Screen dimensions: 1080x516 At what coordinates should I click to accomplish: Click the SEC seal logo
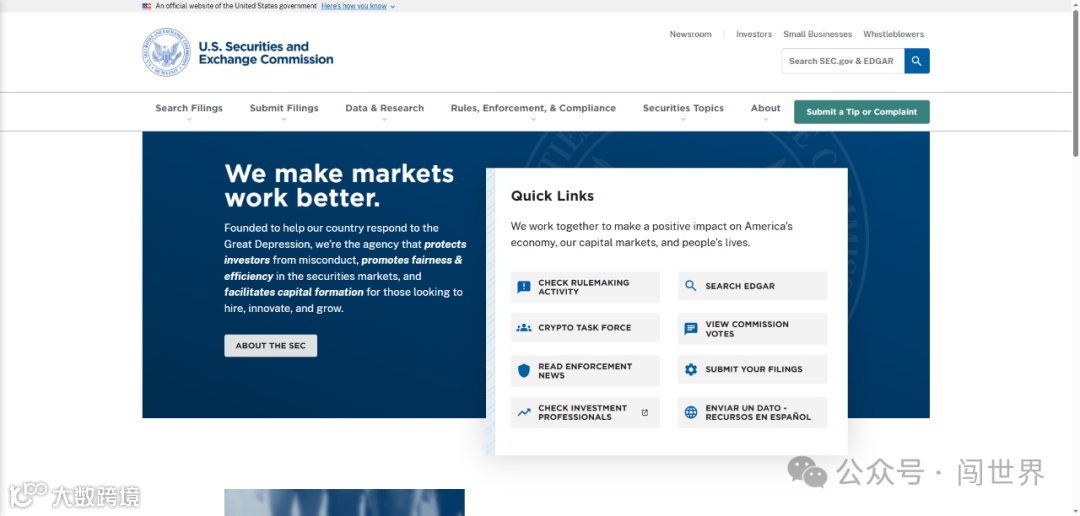[166, 52]
